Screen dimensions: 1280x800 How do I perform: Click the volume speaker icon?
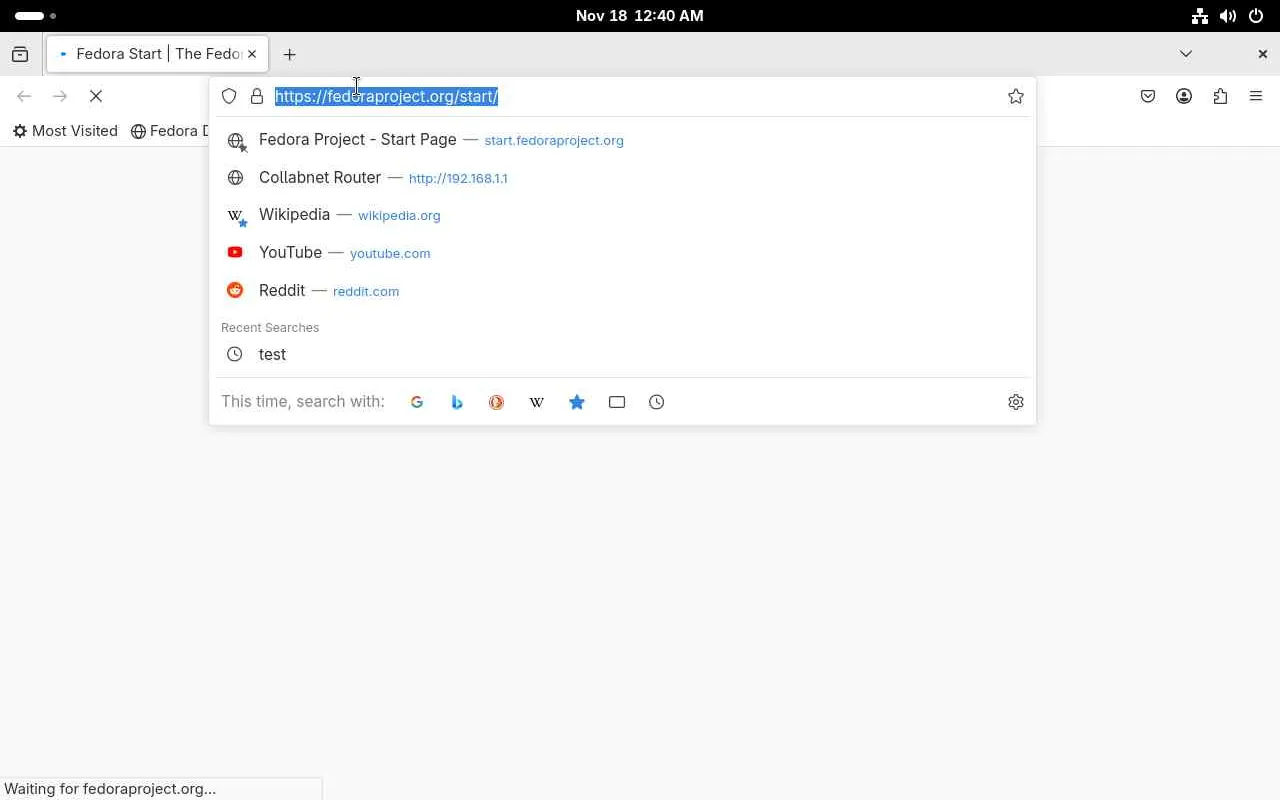(1228, 16)
